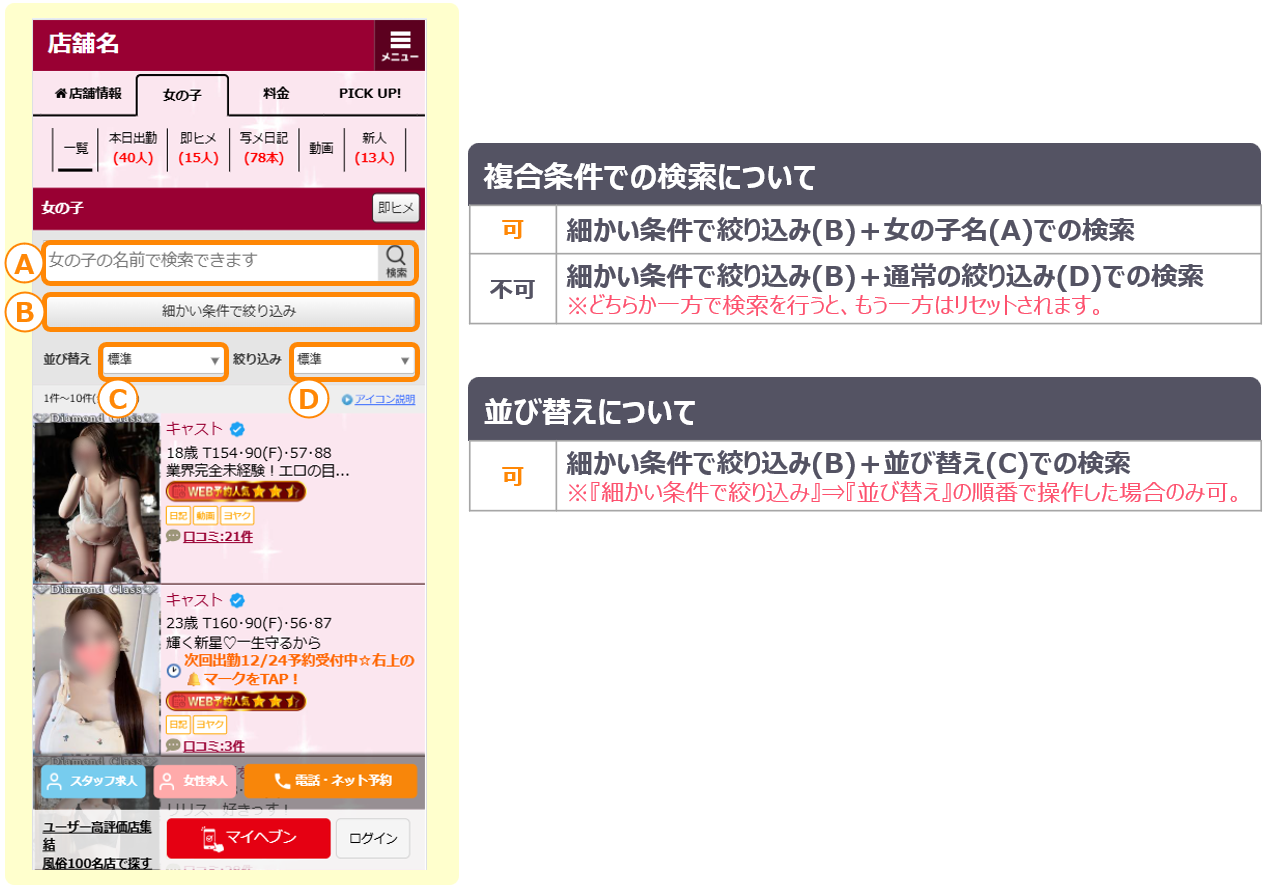Image resolution: width=1269 pixels, height=890 pixels.
Task: Click the アイコン説明 link
Action: [x=378, y=400]
